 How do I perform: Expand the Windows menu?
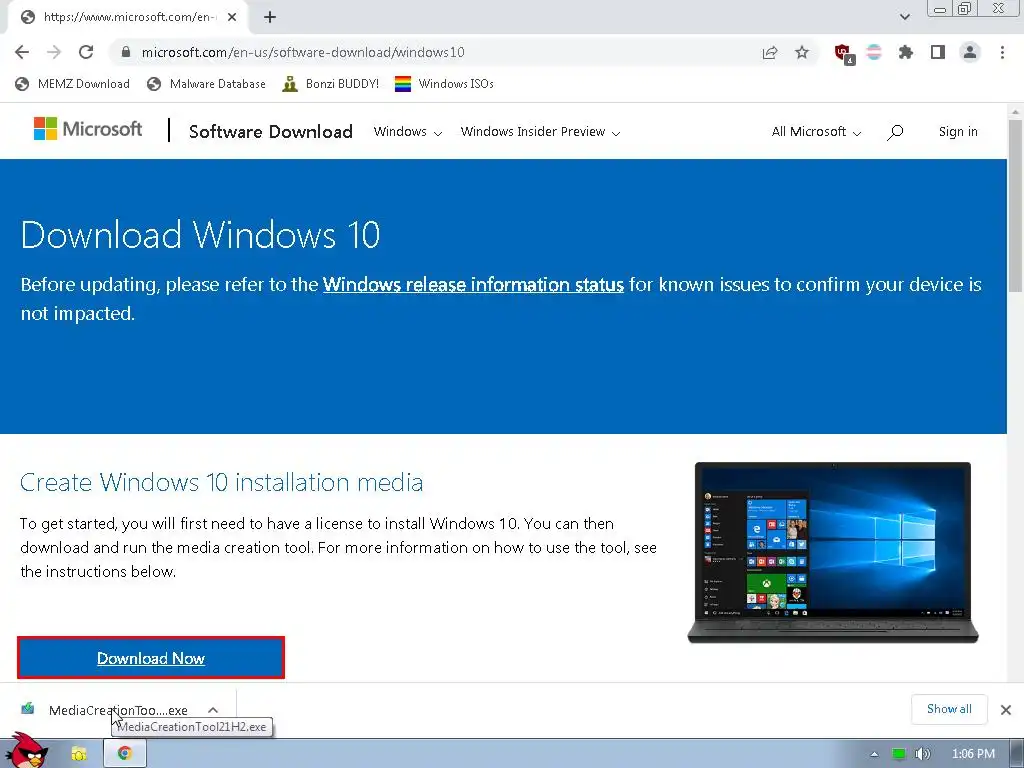408,131
